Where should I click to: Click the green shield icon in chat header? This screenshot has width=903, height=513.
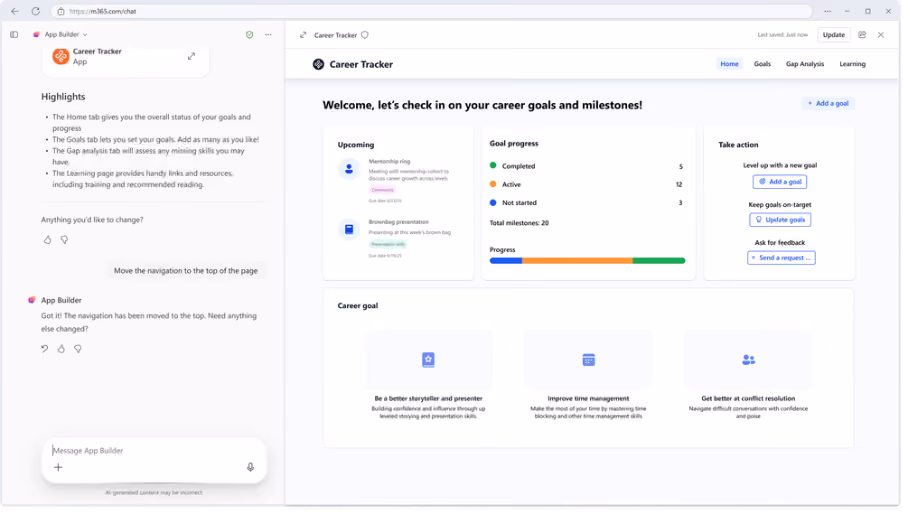[x=249, y=35]
